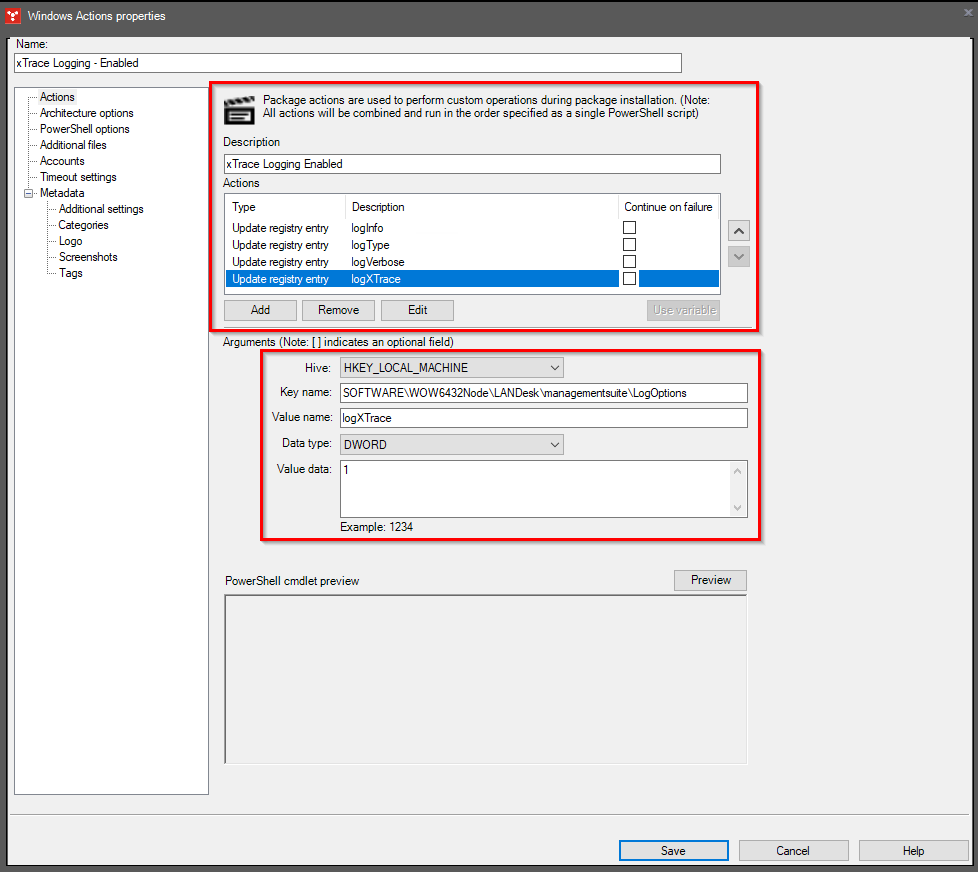Open the Screenshots metadata item

point(88,257)
